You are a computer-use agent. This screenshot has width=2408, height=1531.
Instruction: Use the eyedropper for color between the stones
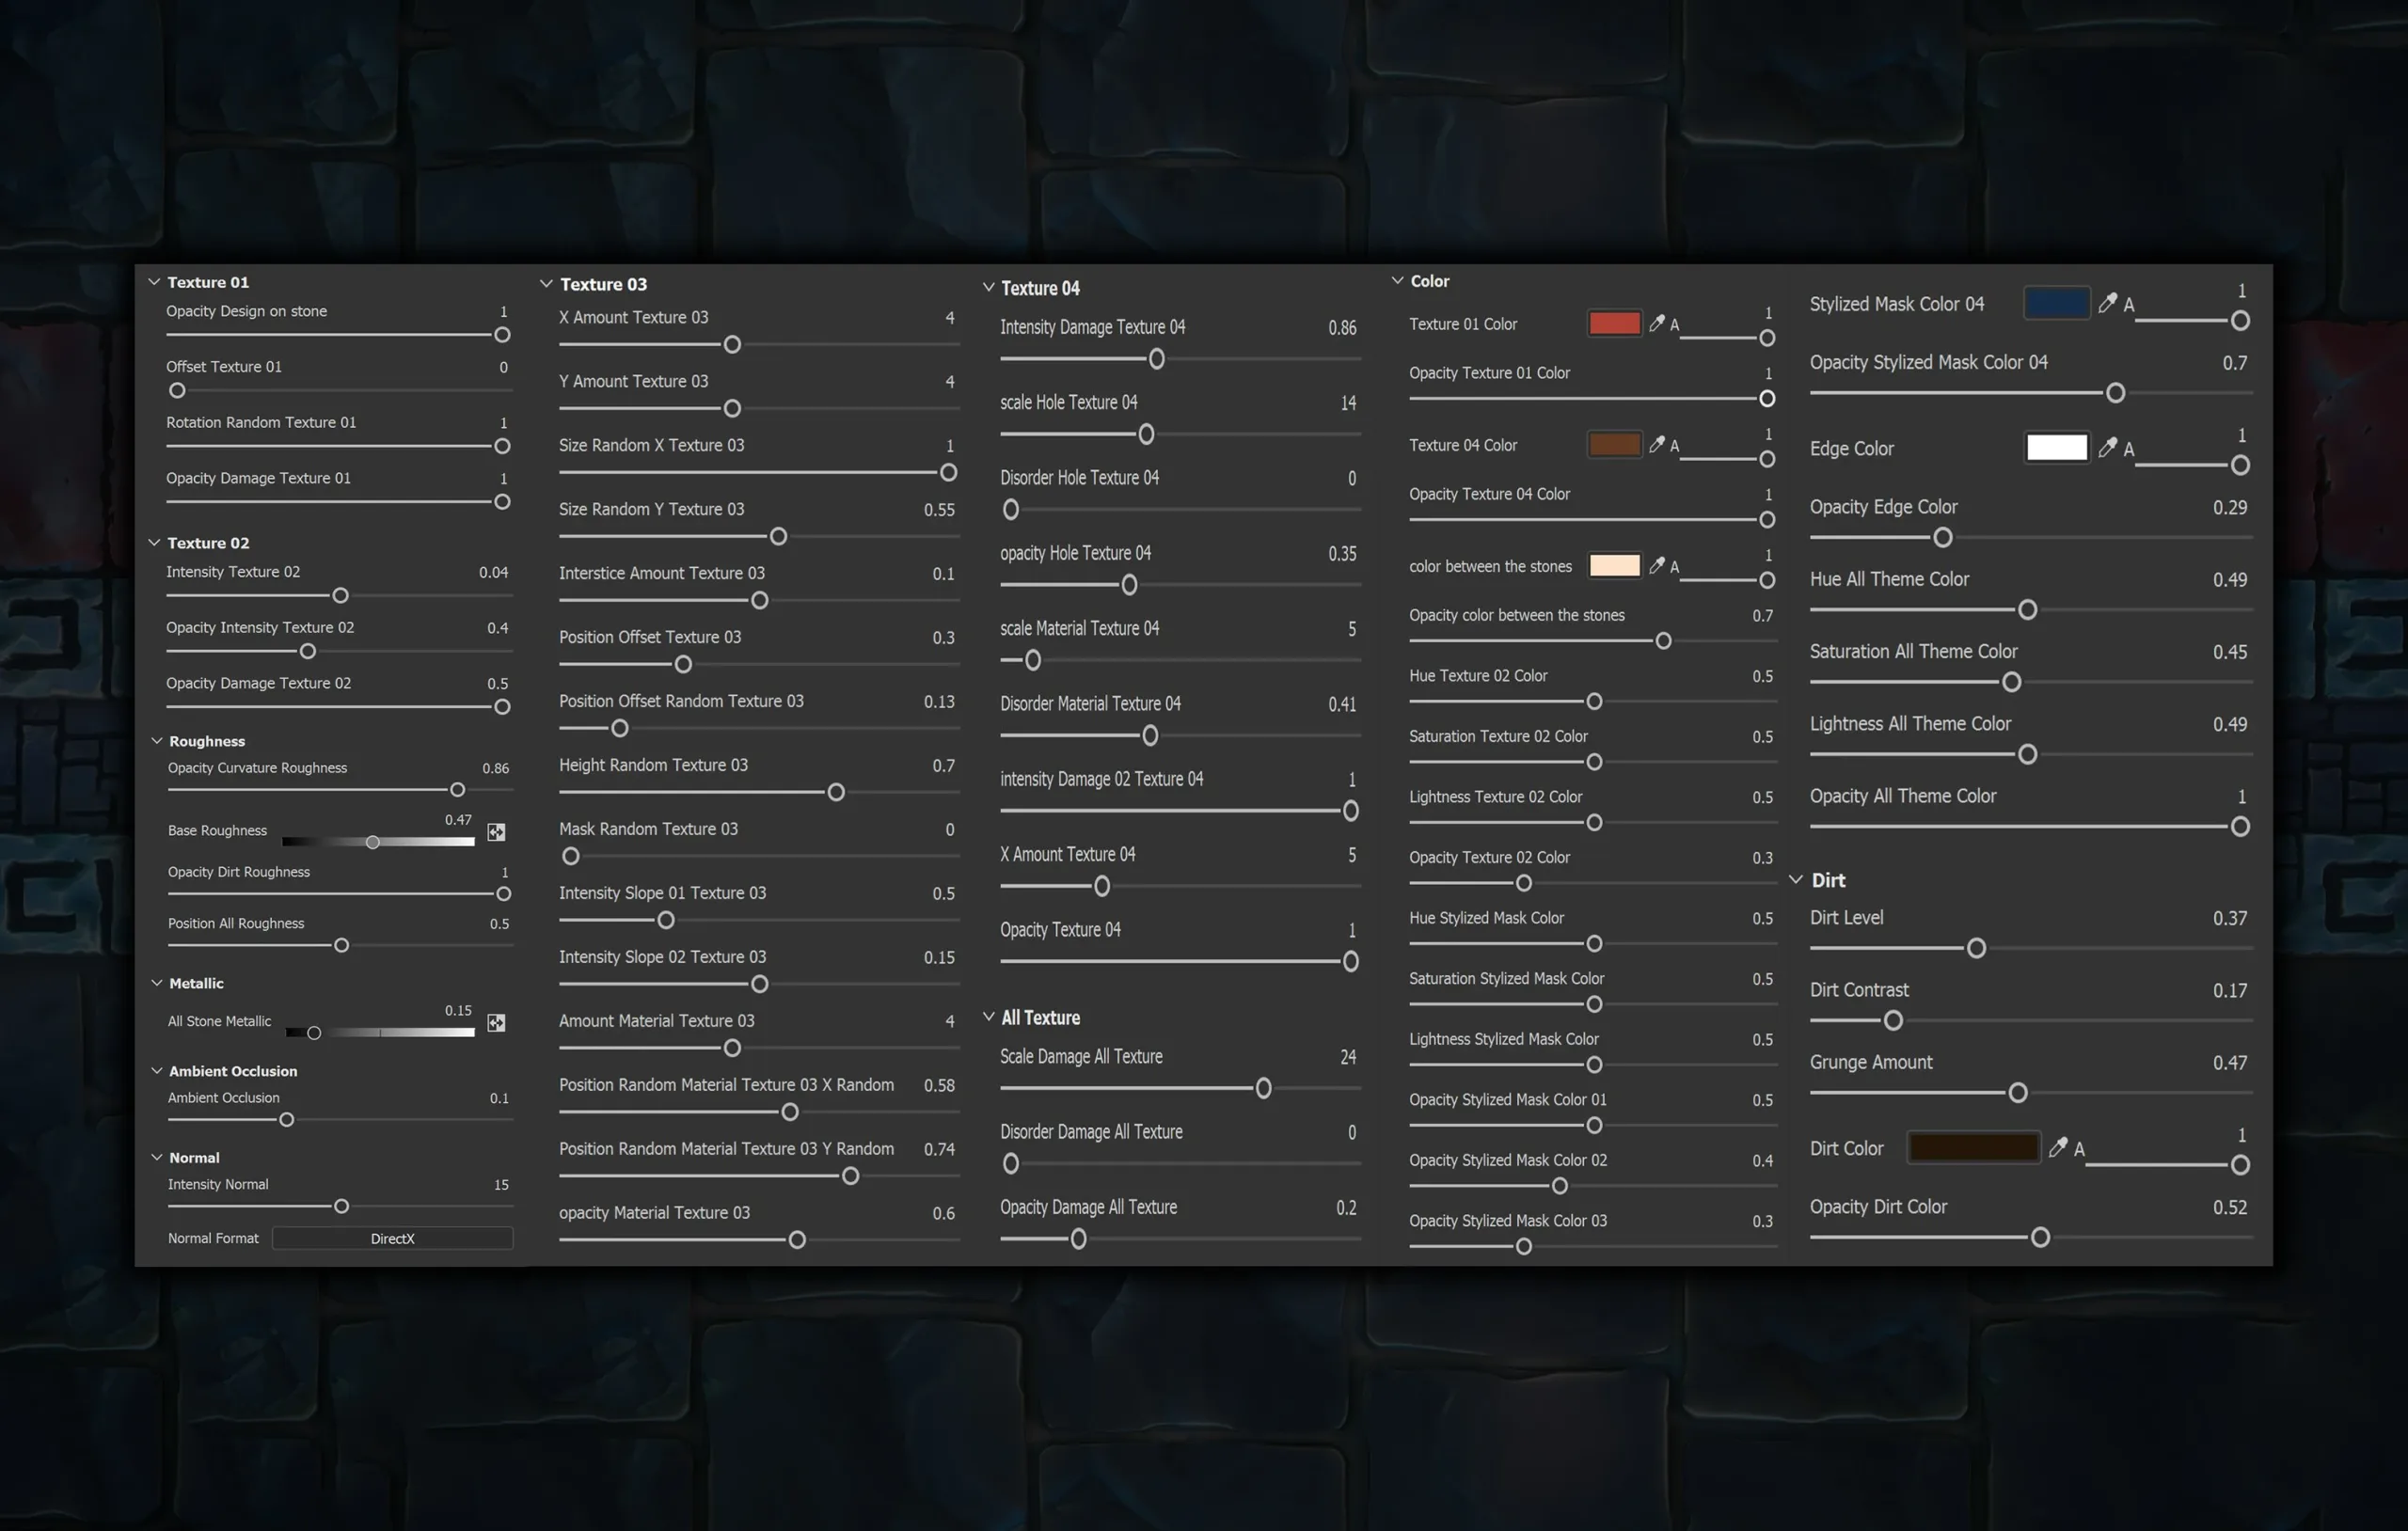pyautogui.click(x=1657, y=565)
